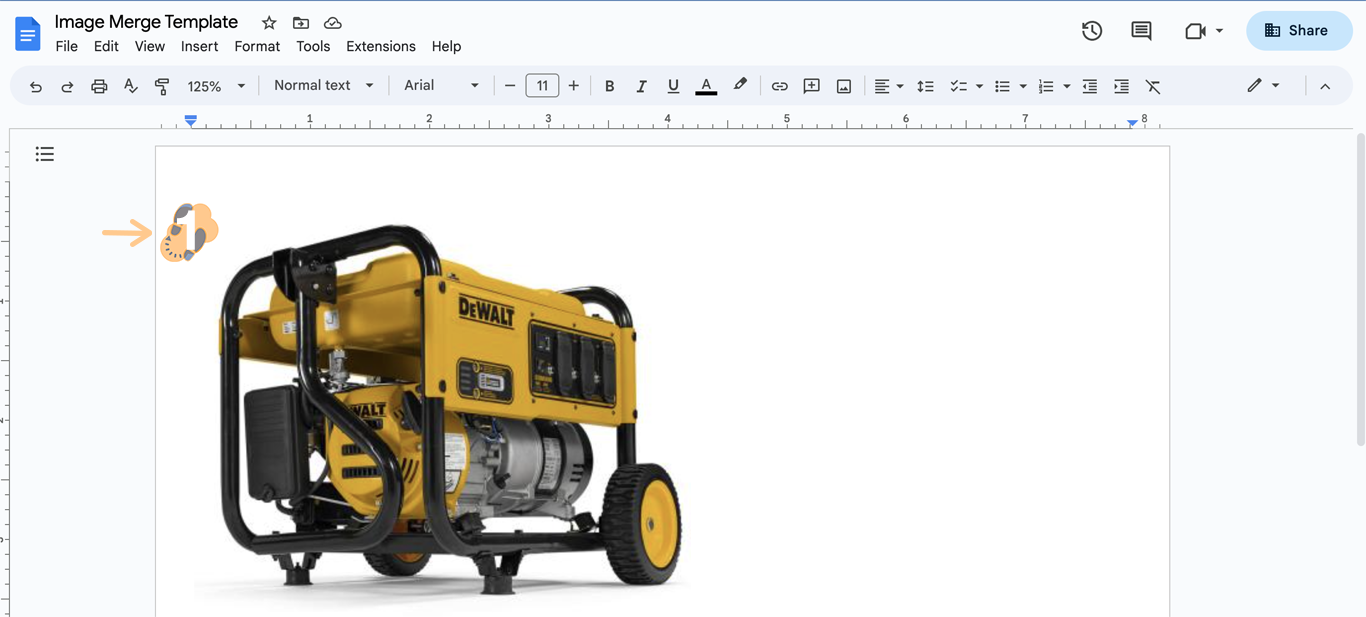Click the Insert link icon
Viewport: 1366px width, 617px height.
pos(779,87)
